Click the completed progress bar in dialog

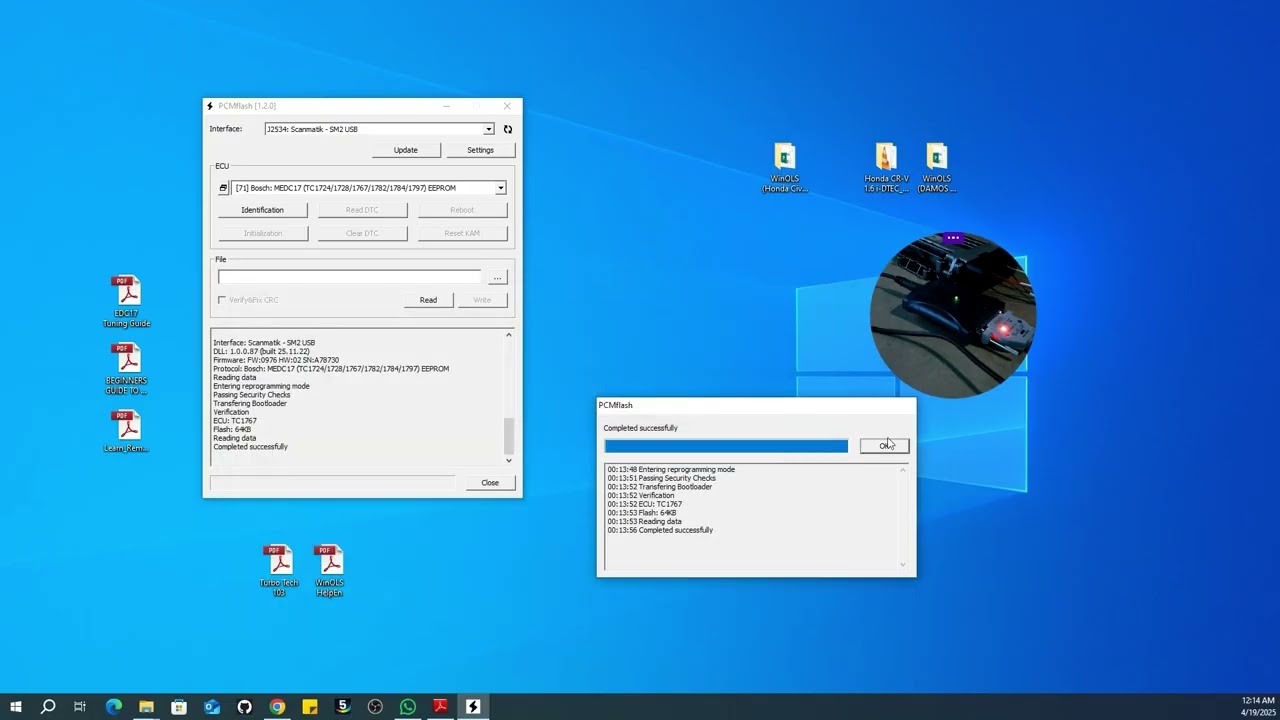click(726, 446)
